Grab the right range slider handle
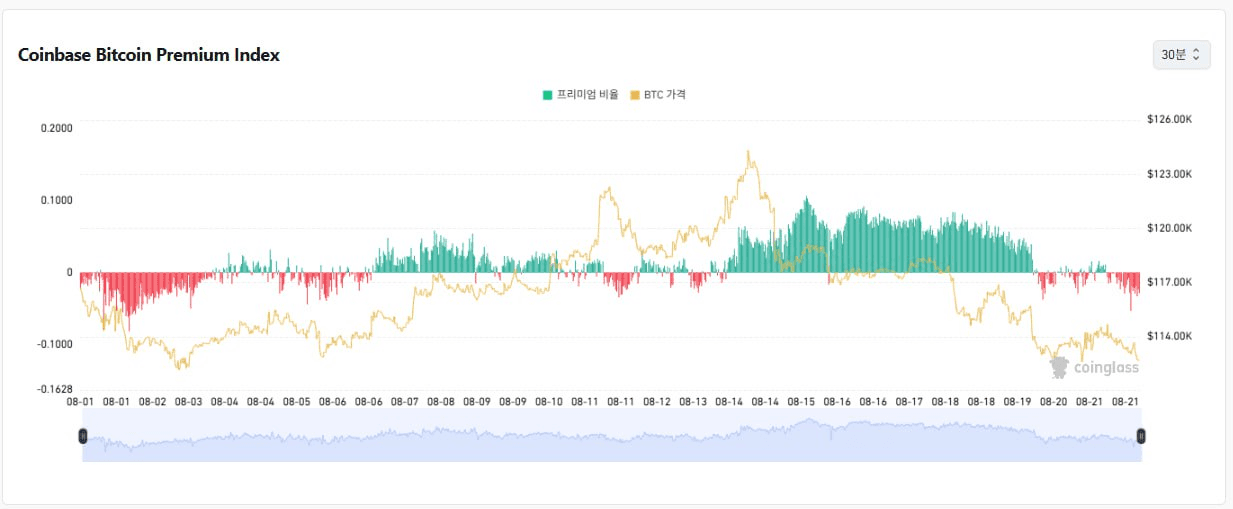Screen dimensions: 1233x509 1141,436
